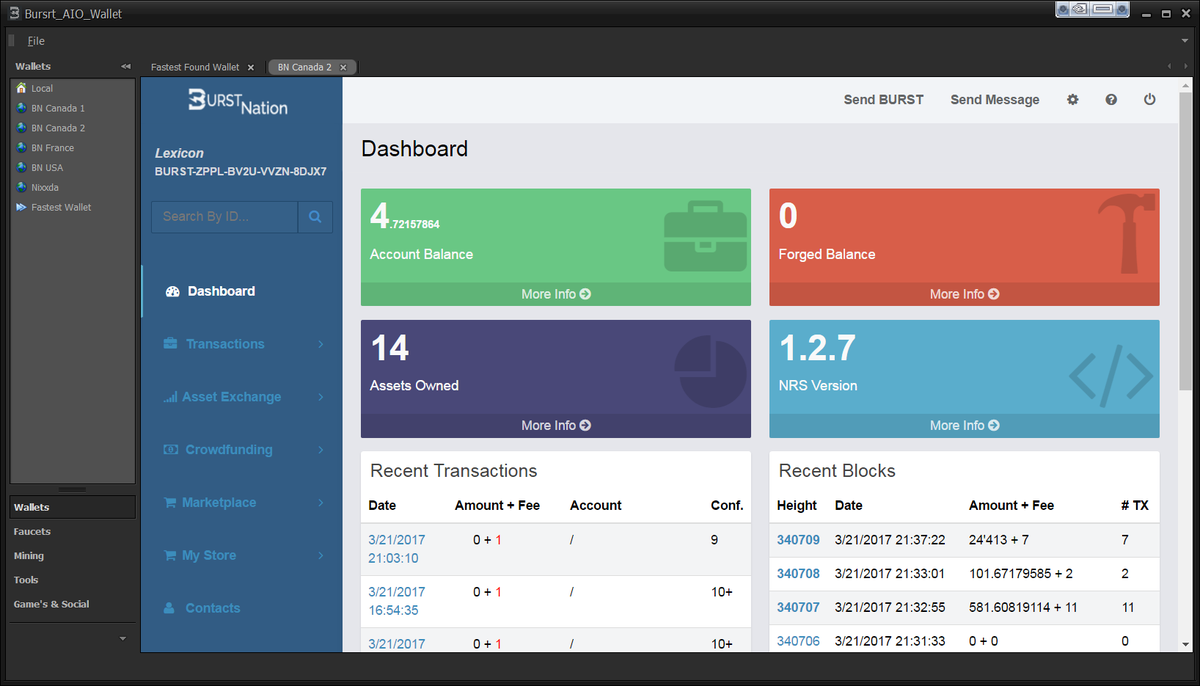Click the BN USA globe icon

(x=22, y=167)
